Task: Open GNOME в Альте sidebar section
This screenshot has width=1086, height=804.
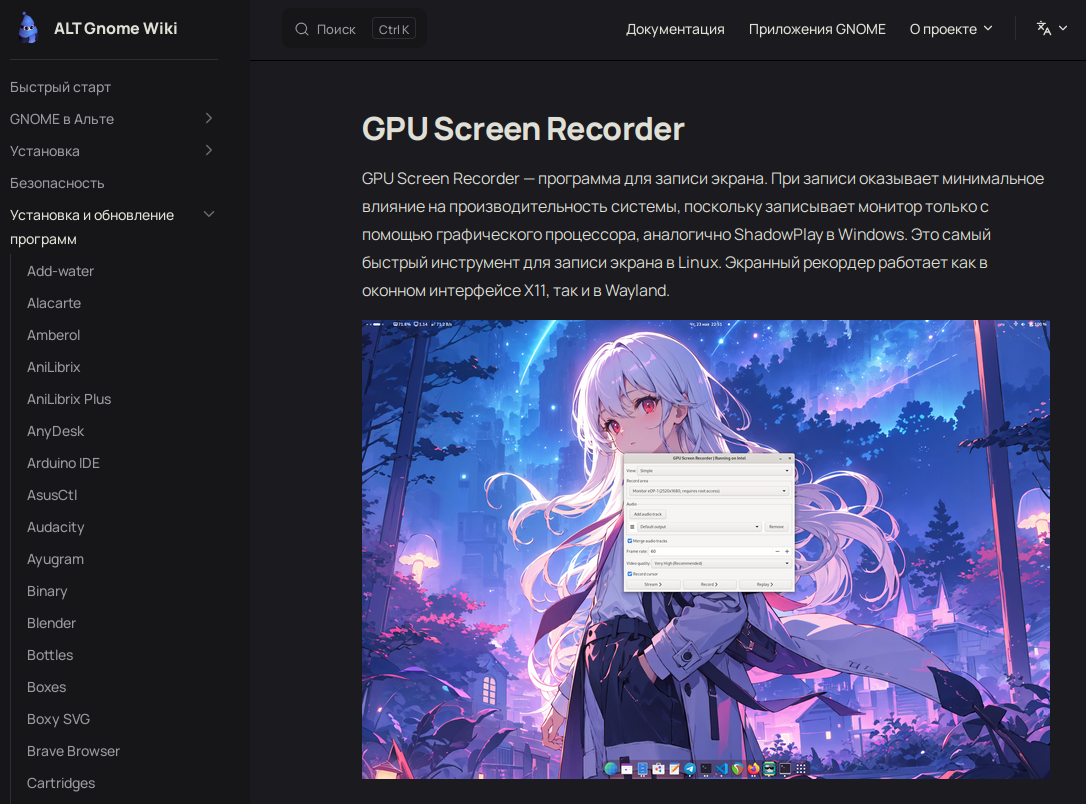Action: pyautogui.click(x=62, y=119)
